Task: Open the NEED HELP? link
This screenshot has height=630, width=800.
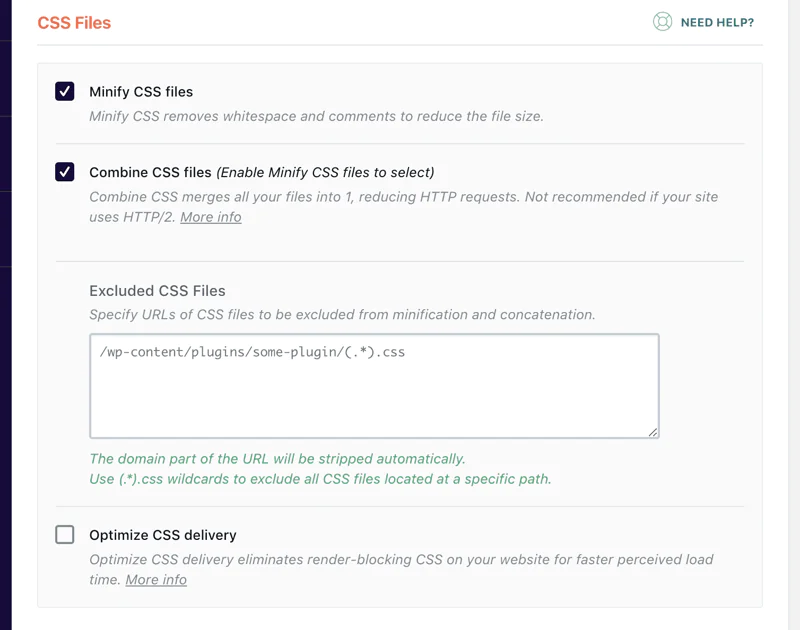Action: click(717, 22)
